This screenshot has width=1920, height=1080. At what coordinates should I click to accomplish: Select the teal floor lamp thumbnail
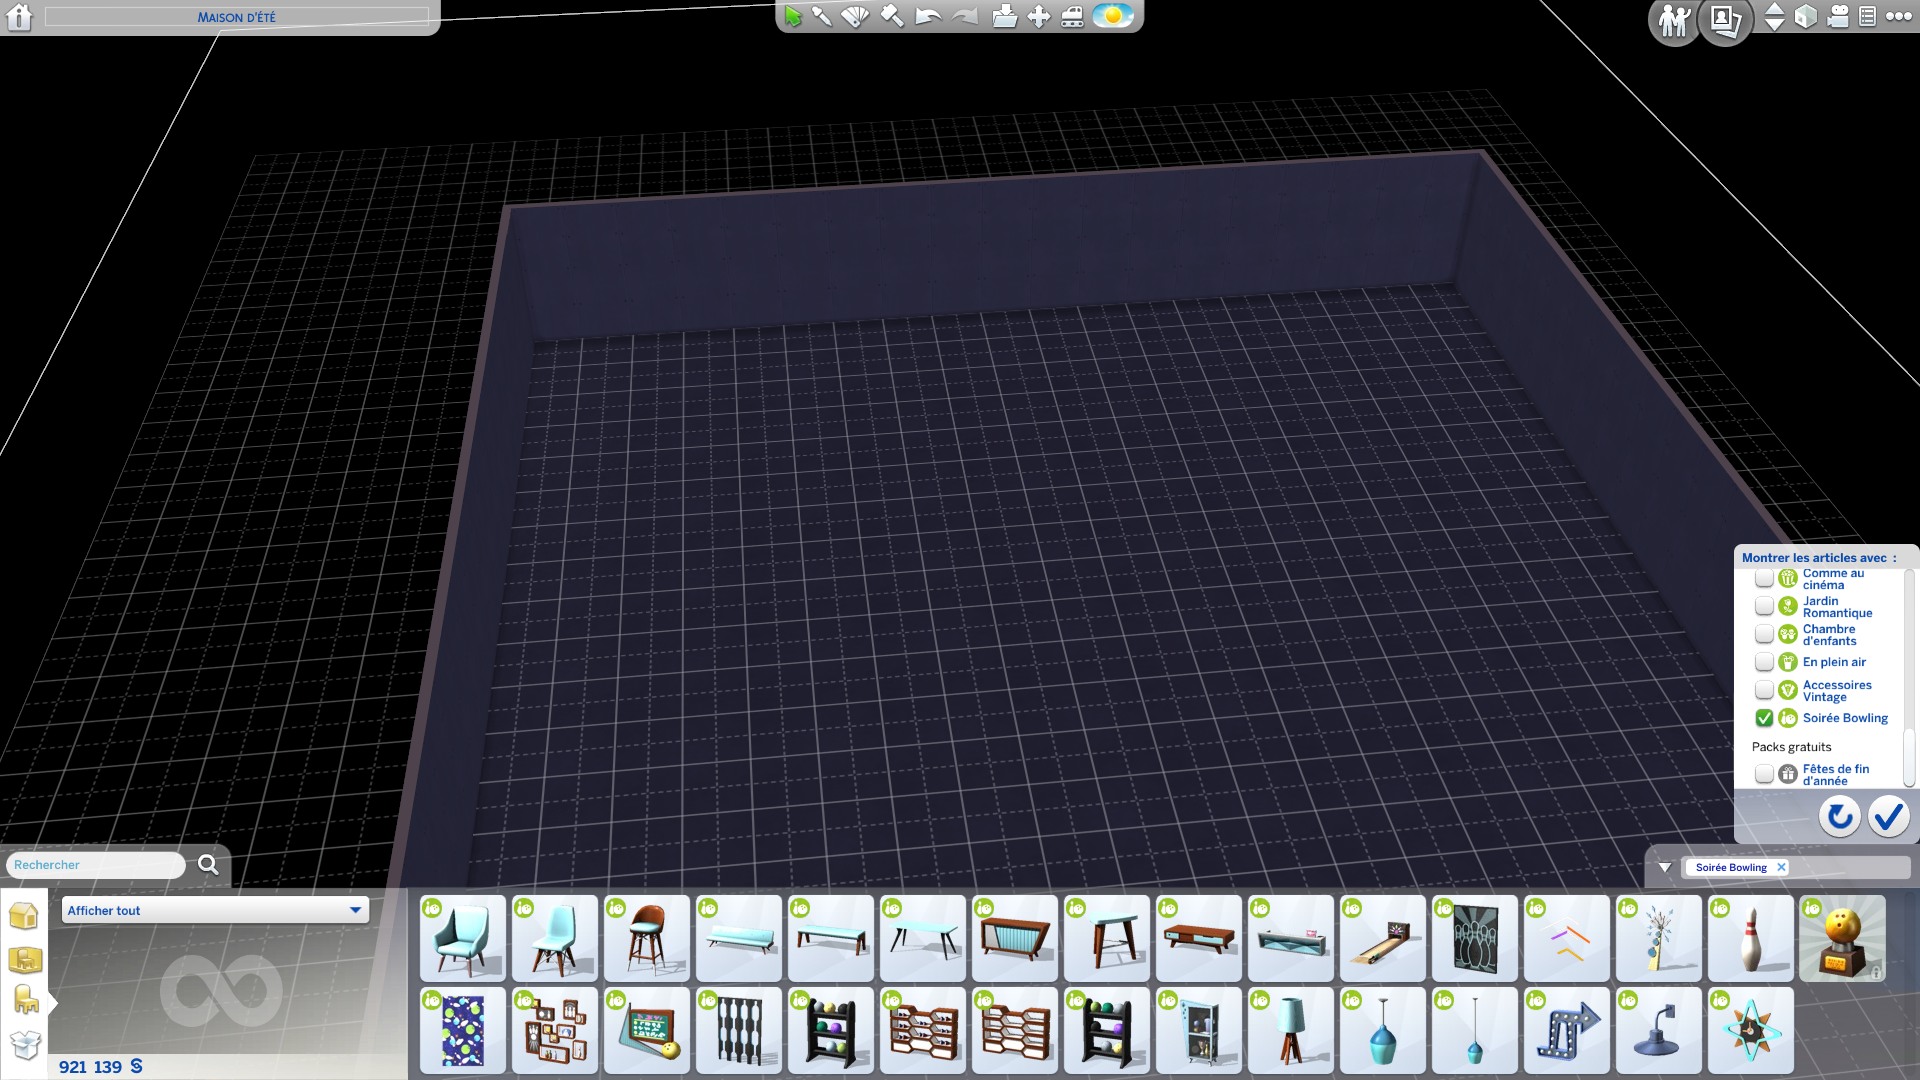pyautogui.click(x=1290, y=1030)
